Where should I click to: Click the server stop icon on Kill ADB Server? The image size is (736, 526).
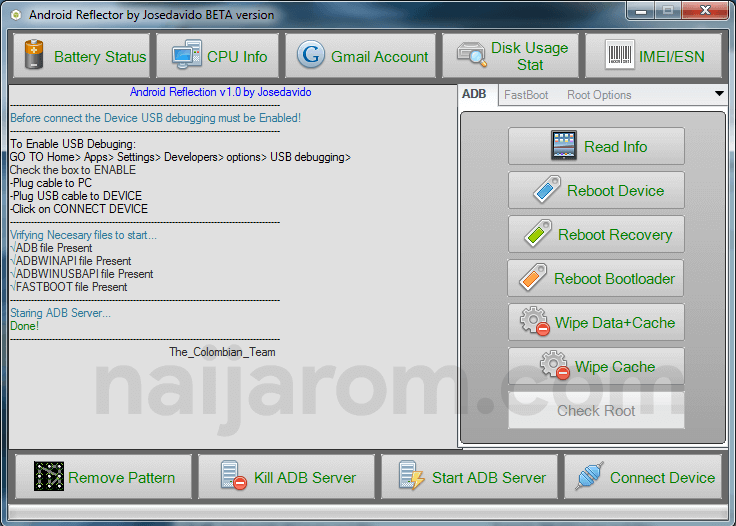tap(234, 475)
